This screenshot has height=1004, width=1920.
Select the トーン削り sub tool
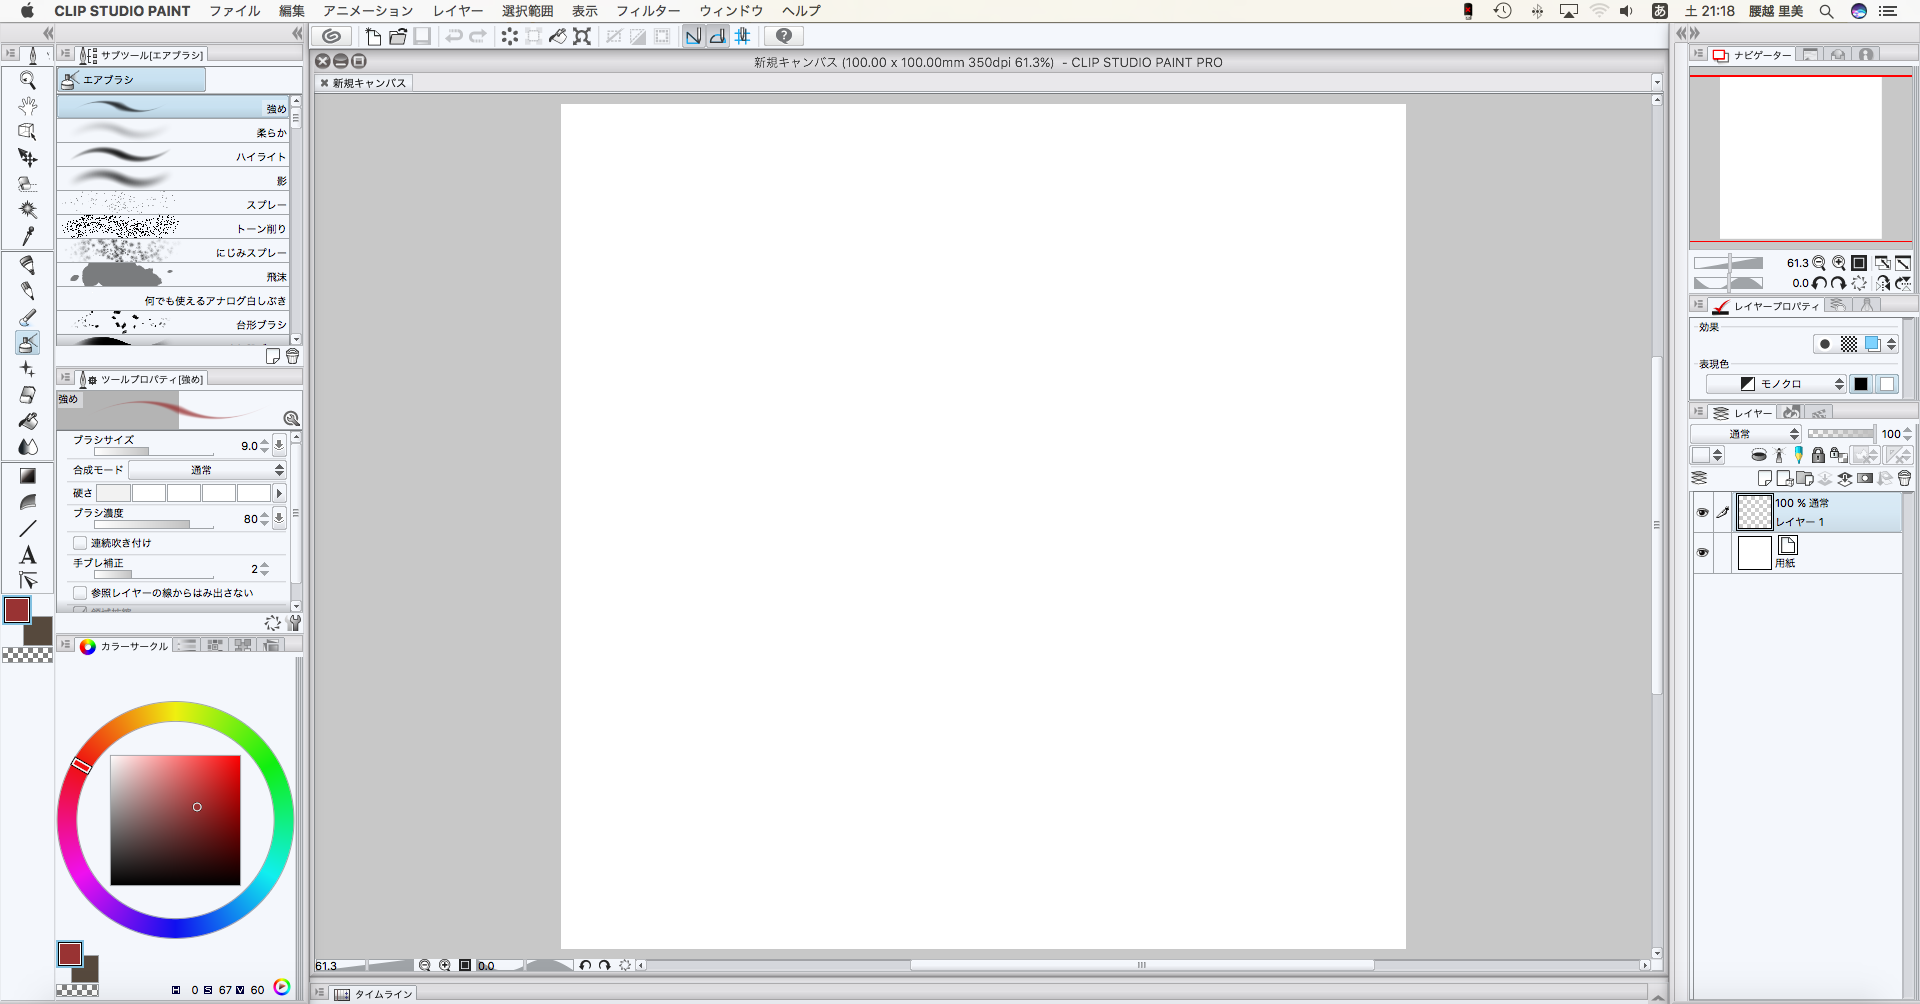pos(173,228)
